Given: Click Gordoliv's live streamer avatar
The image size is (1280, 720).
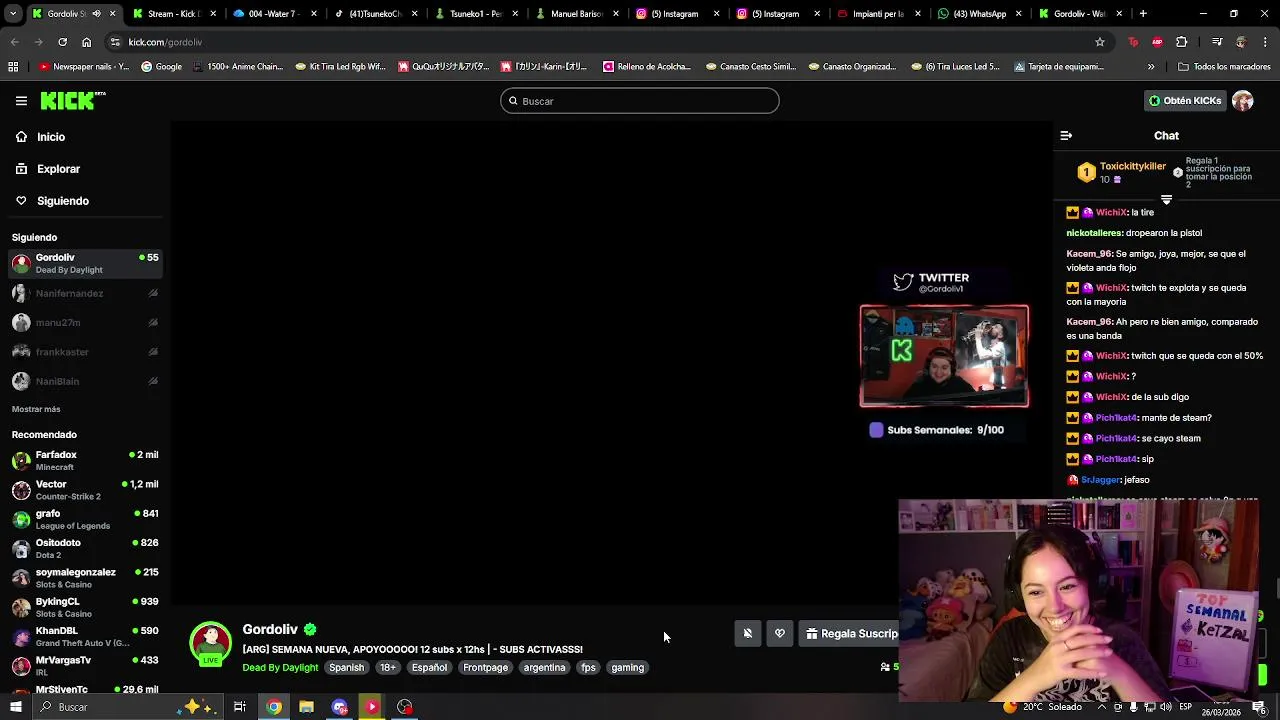Looking at the screenshot, I should (210, 644).
